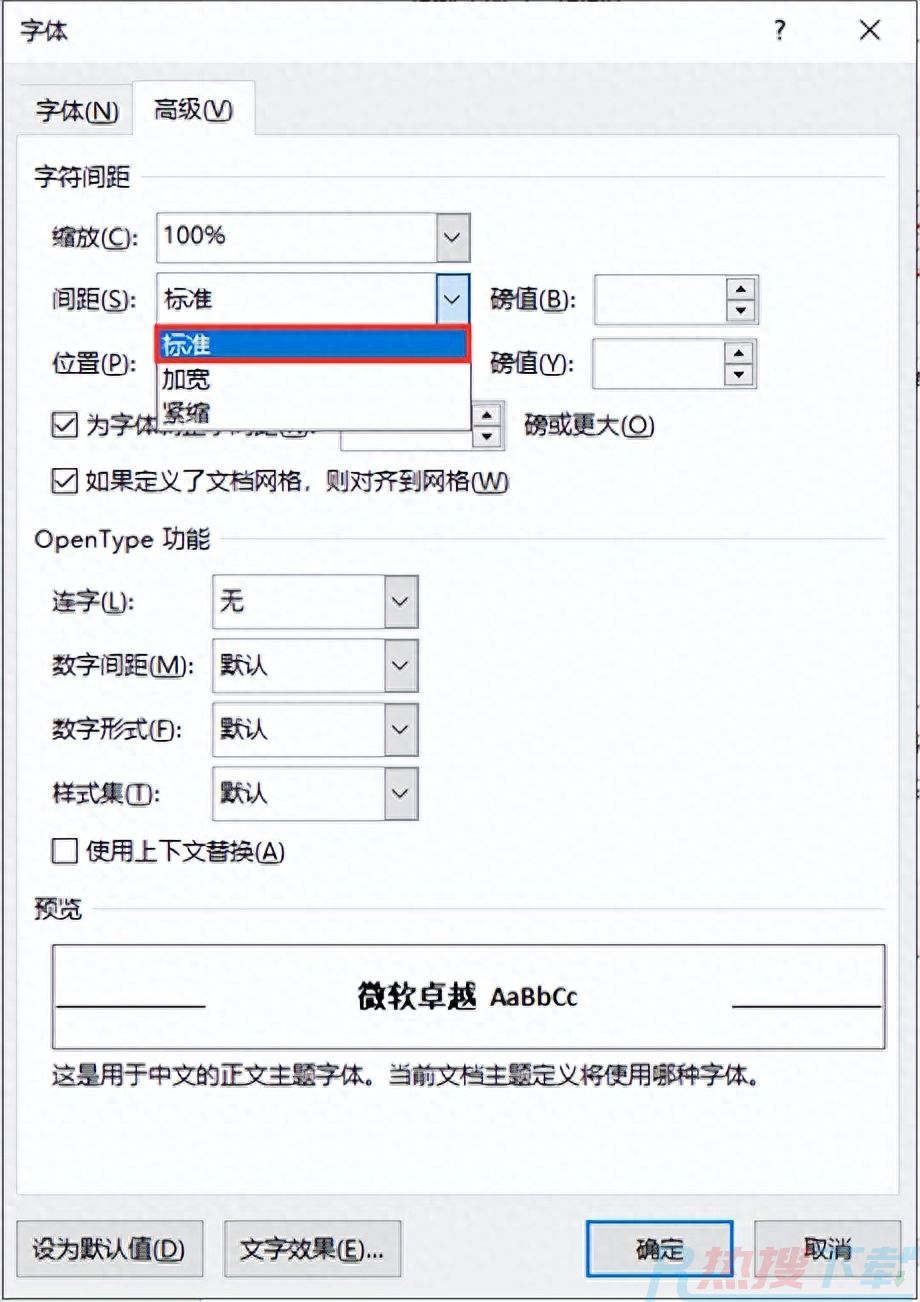The width and height of the screenshot is (920, 1302).
Task: Open the 缩放 scale dropdown
Action: point(451,237)
